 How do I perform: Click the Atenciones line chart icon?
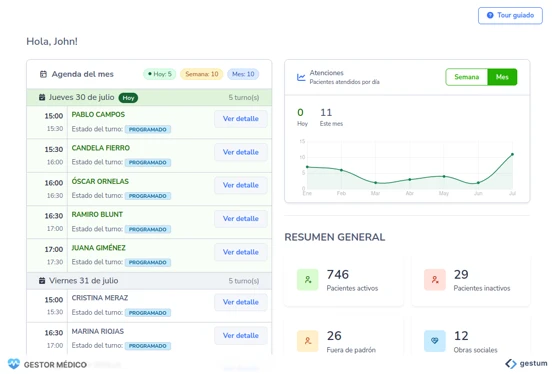(301, 77)
